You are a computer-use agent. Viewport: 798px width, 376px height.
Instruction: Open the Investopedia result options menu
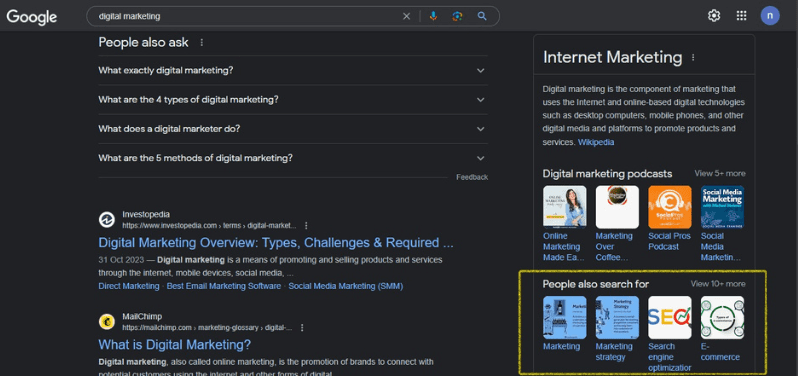pos(306,225)
